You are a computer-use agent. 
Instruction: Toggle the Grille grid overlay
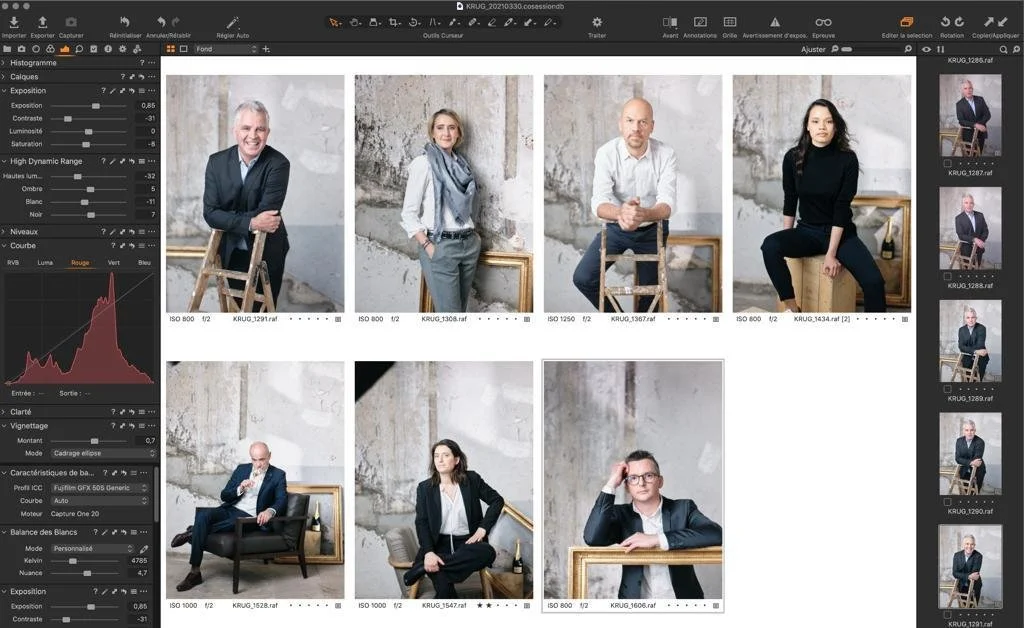729,22
